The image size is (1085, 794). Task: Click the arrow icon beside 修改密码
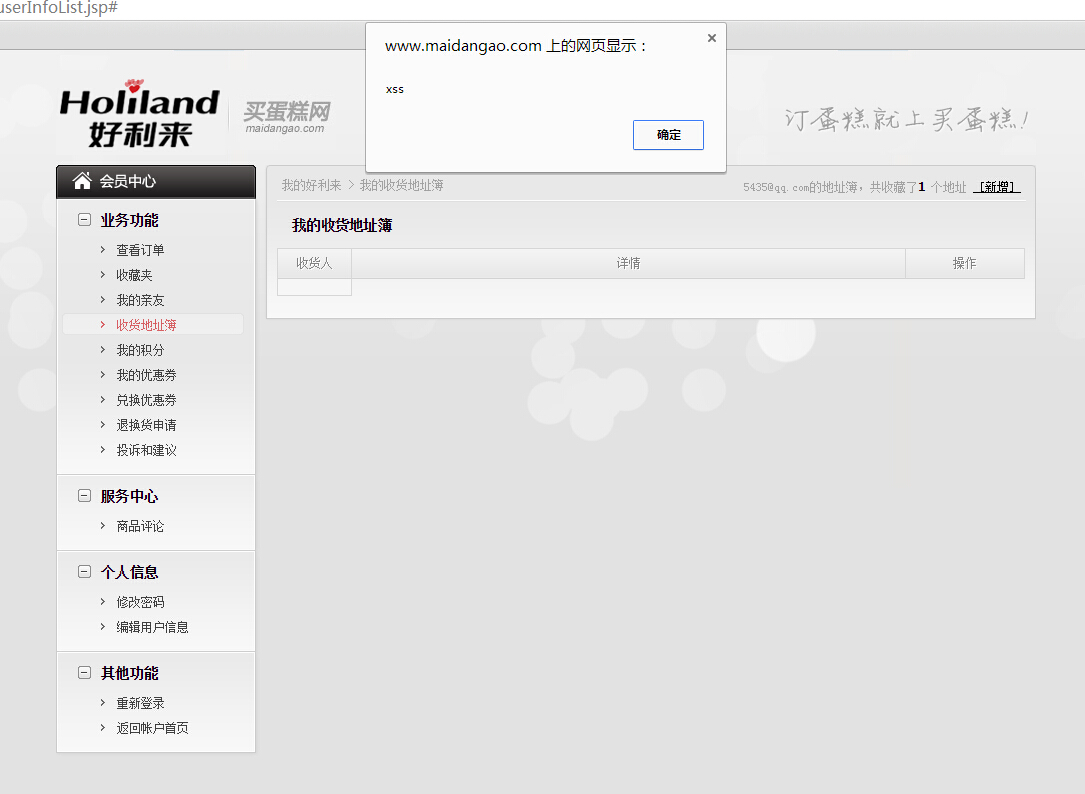[x=102, y=602]
